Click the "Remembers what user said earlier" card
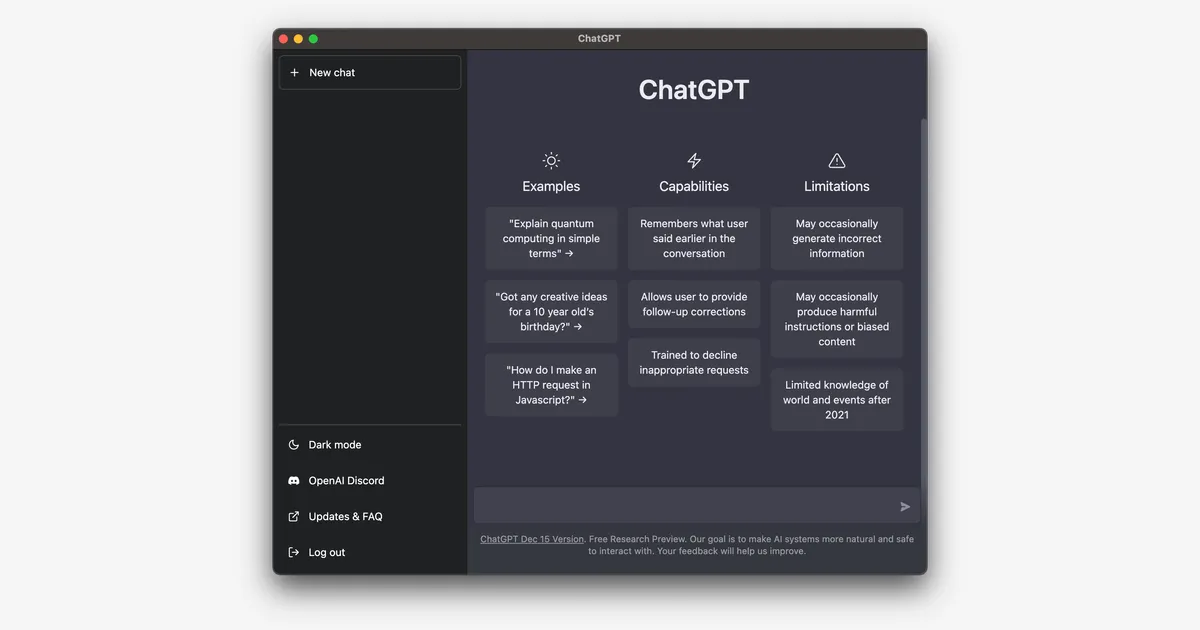This screenshot has height=630, width=1200. coord(694,239)
